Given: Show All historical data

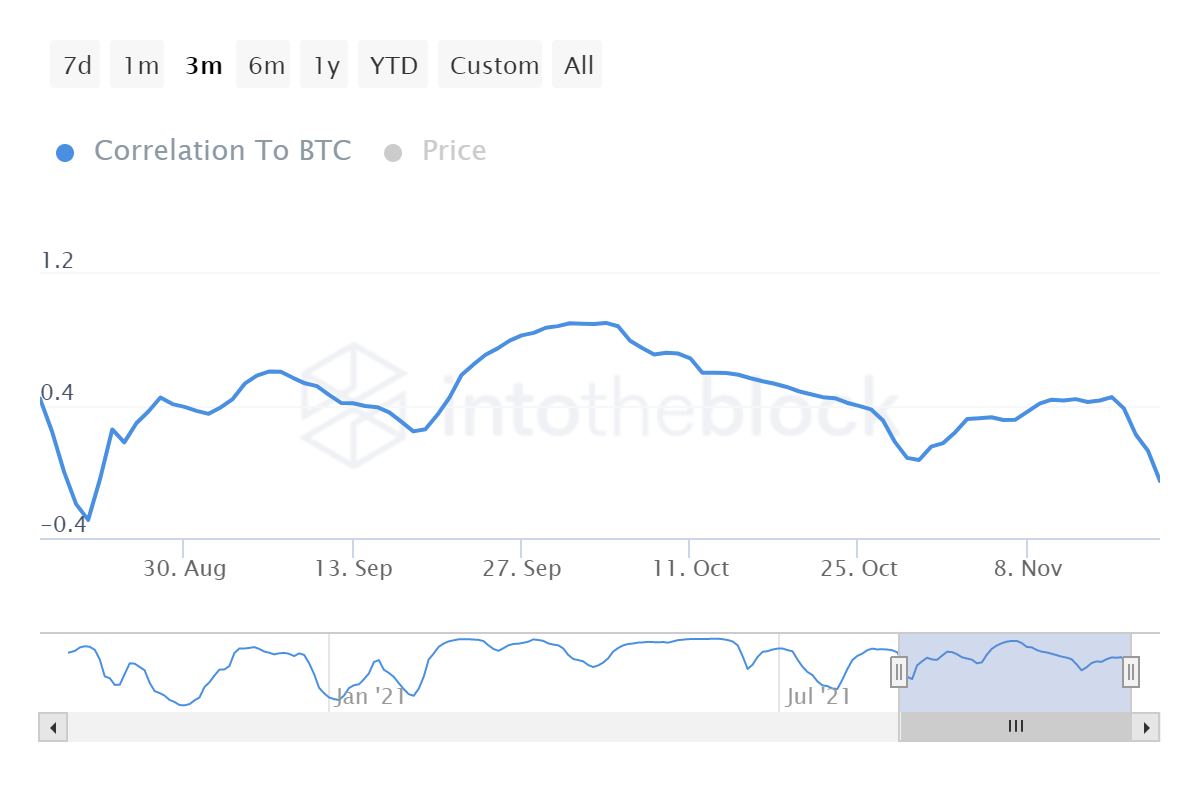Looking at the screenshot, I should 578,66.
